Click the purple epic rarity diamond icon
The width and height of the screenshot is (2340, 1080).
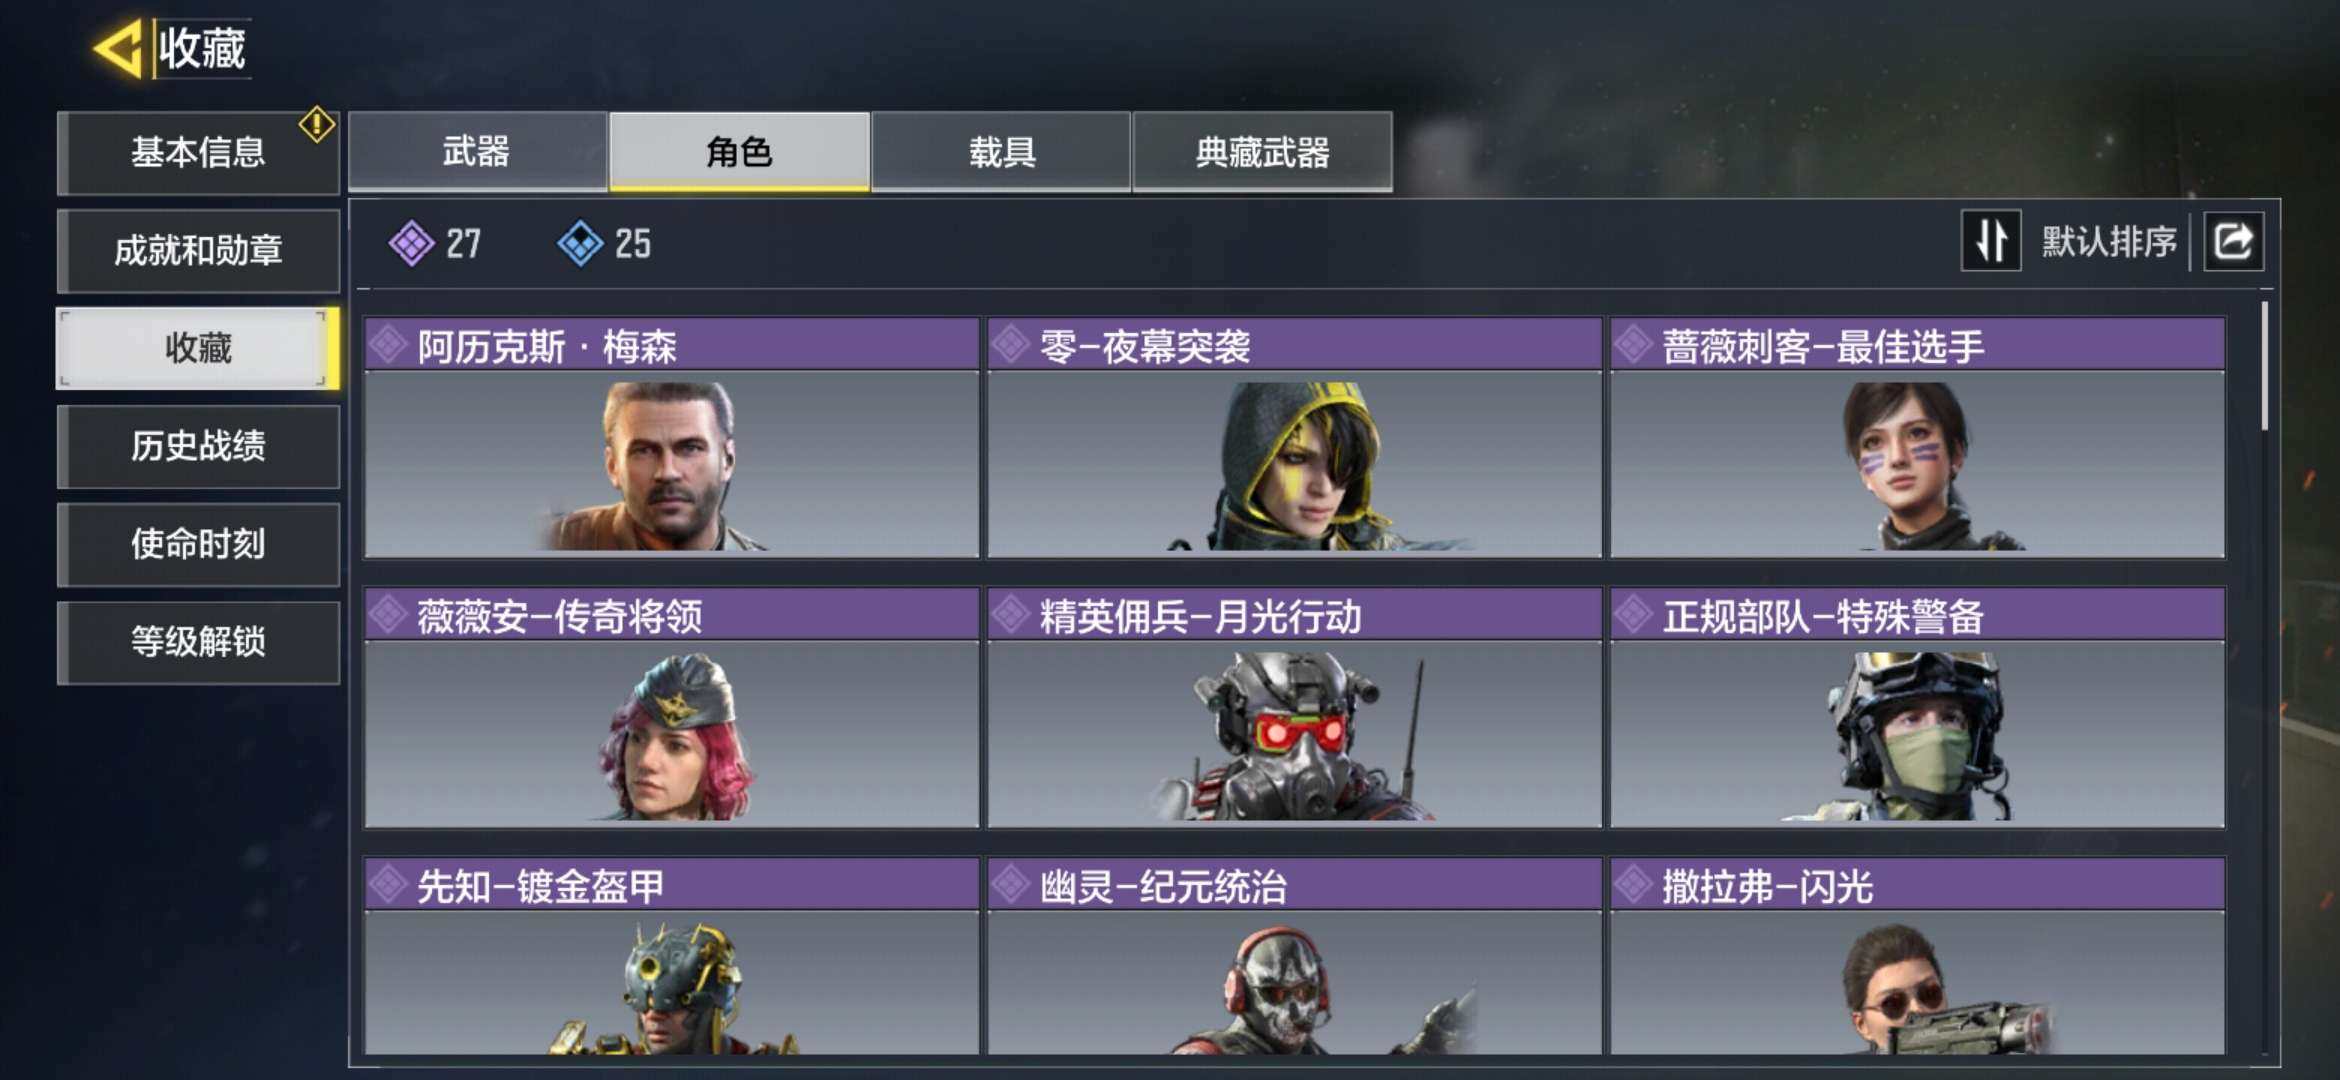point(411,243)
